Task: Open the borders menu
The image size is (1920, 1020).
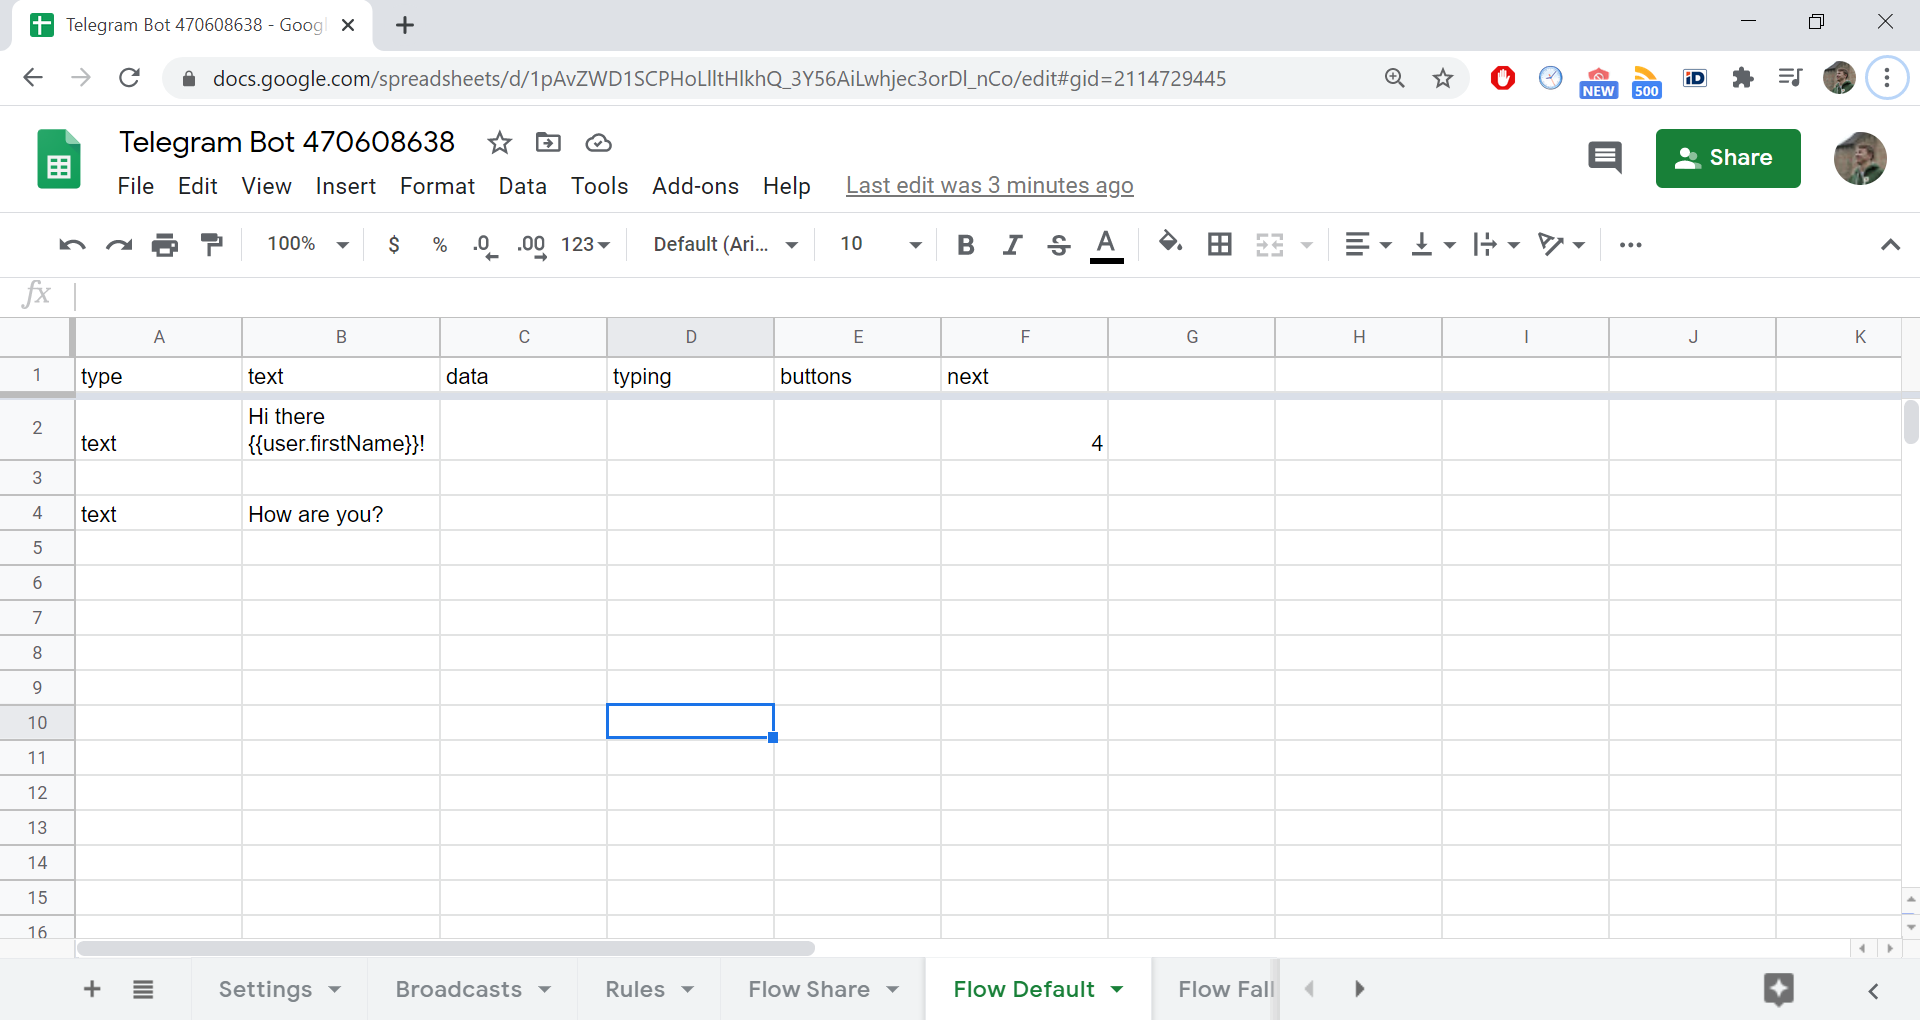Action: coord(1220,245)
